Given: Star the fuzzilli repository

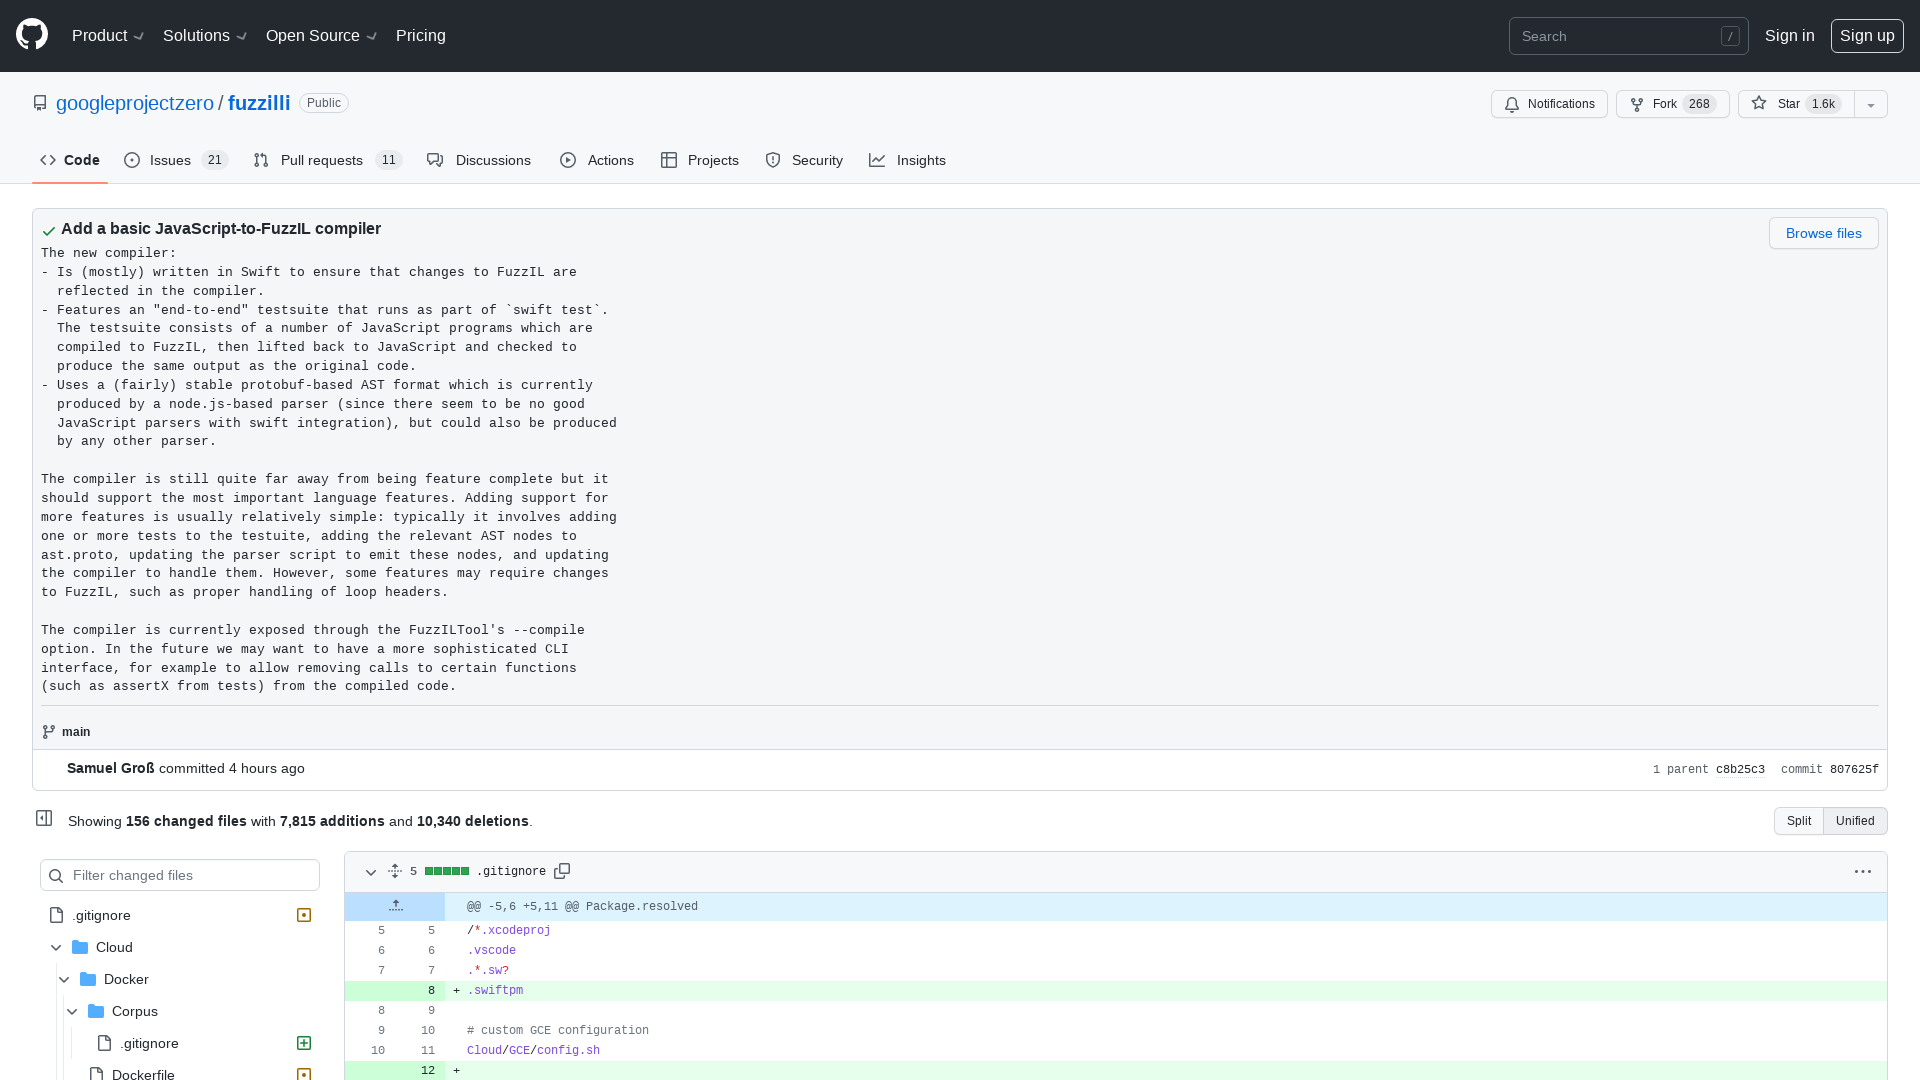Looking at the screenshot, I should 1796,104.
